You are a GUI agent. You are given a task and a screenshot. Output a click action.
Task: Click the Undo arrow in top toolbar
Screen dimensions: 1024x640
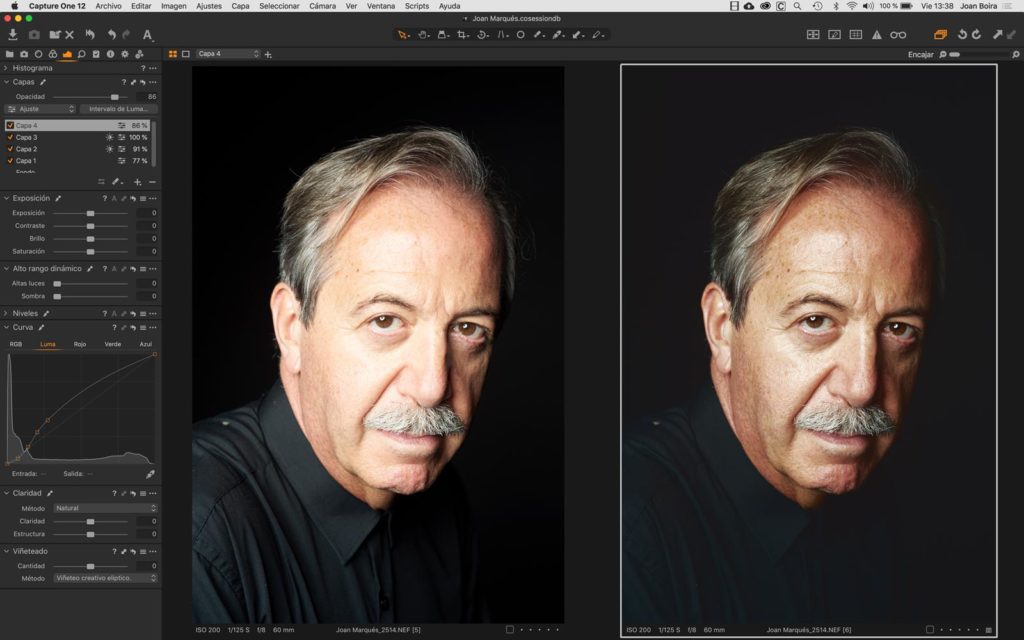click(112, 35)
